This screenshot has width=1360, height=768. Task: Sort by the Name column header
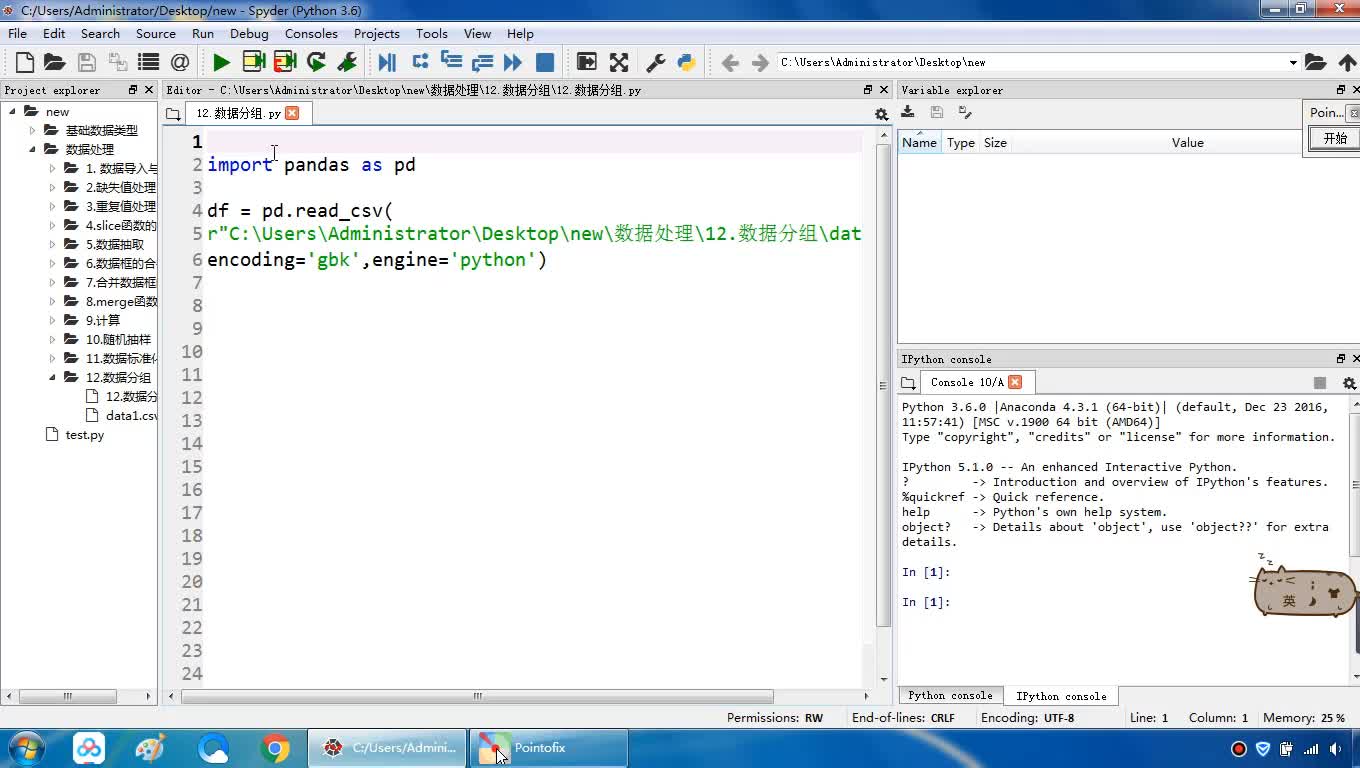tap(919, 143)
